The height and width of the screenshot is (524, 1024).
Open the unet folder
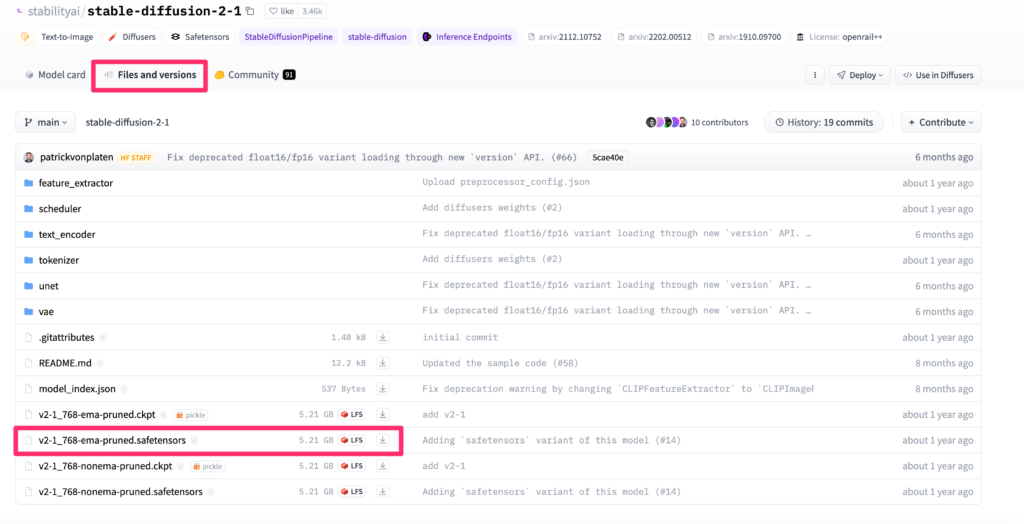[48, 286]
